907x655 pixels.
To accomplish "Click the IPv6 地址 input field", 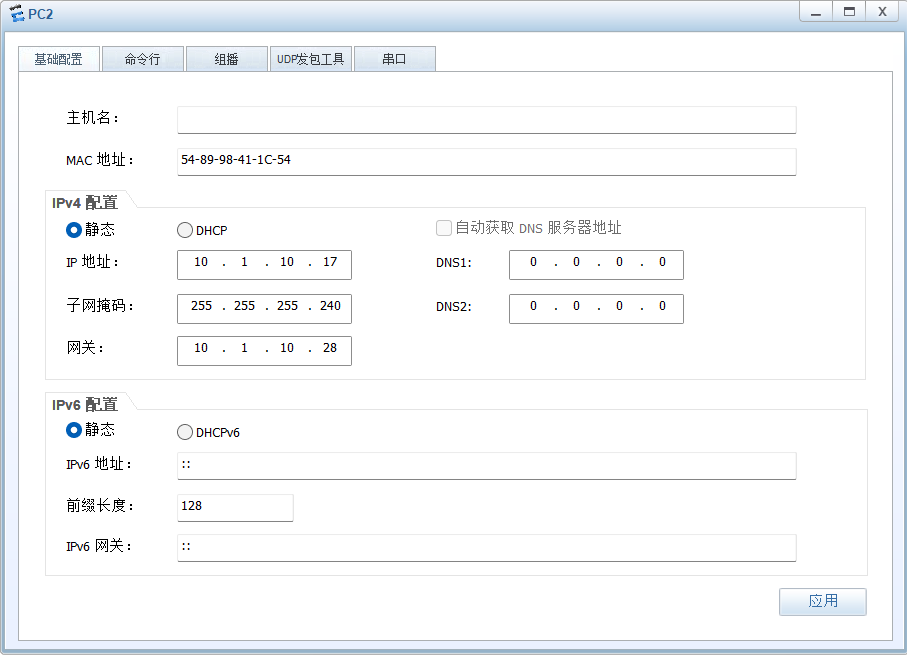I will click(486, 466).
